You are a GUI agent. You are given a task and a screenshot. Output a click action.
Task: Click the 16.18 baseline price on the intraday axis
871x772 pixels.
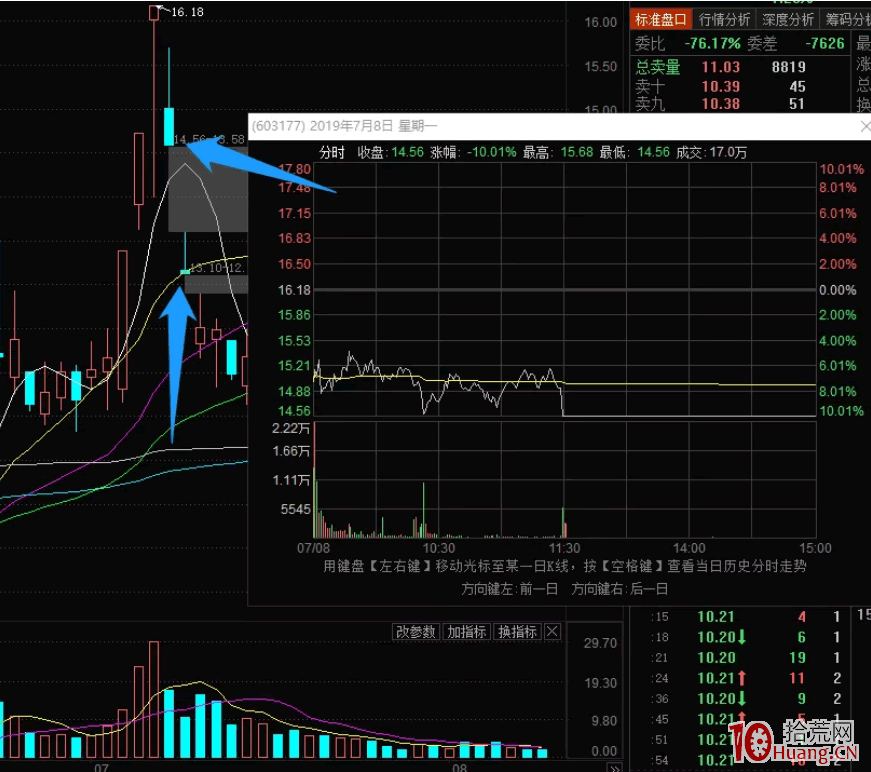[294, 290]
